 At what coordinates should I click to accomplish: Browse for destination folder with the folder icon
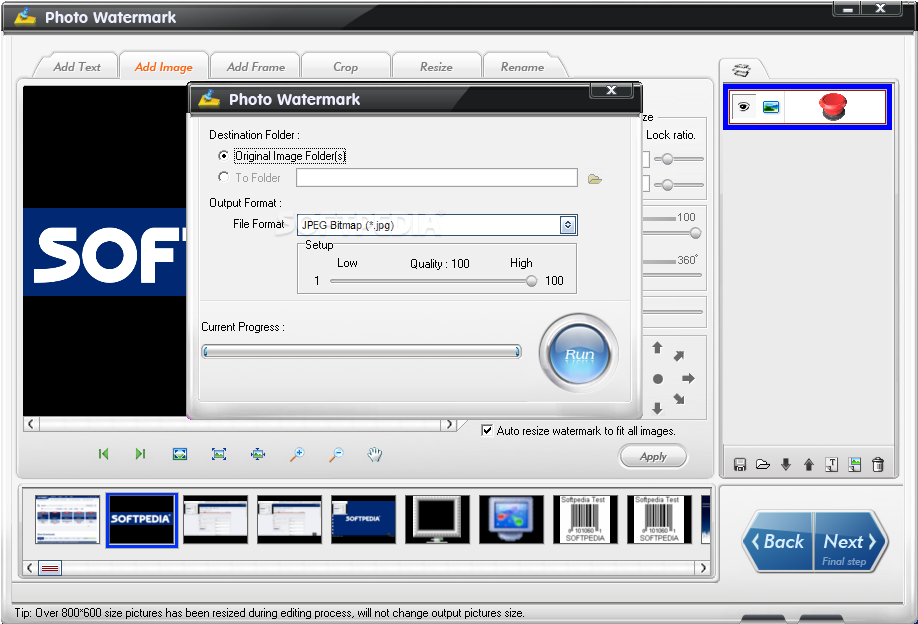tap(595, 179)
